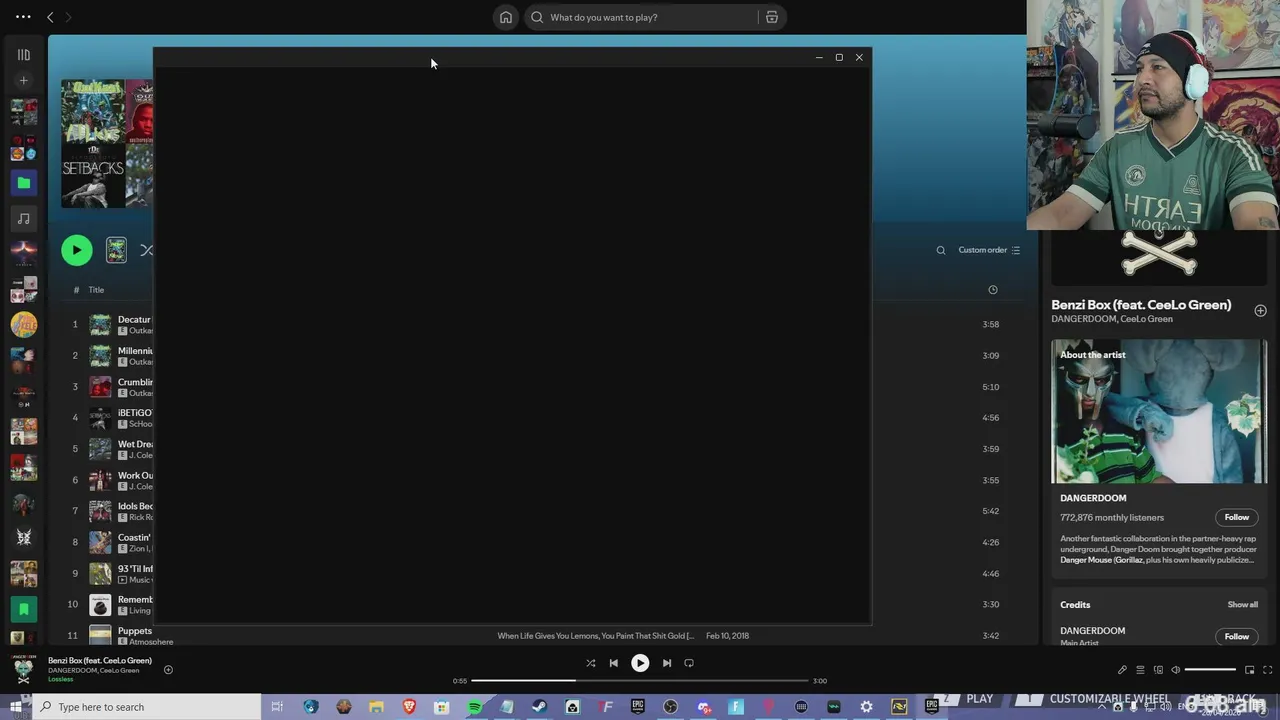
Task: Skip to previous track
Action: (x=614, y=663)
